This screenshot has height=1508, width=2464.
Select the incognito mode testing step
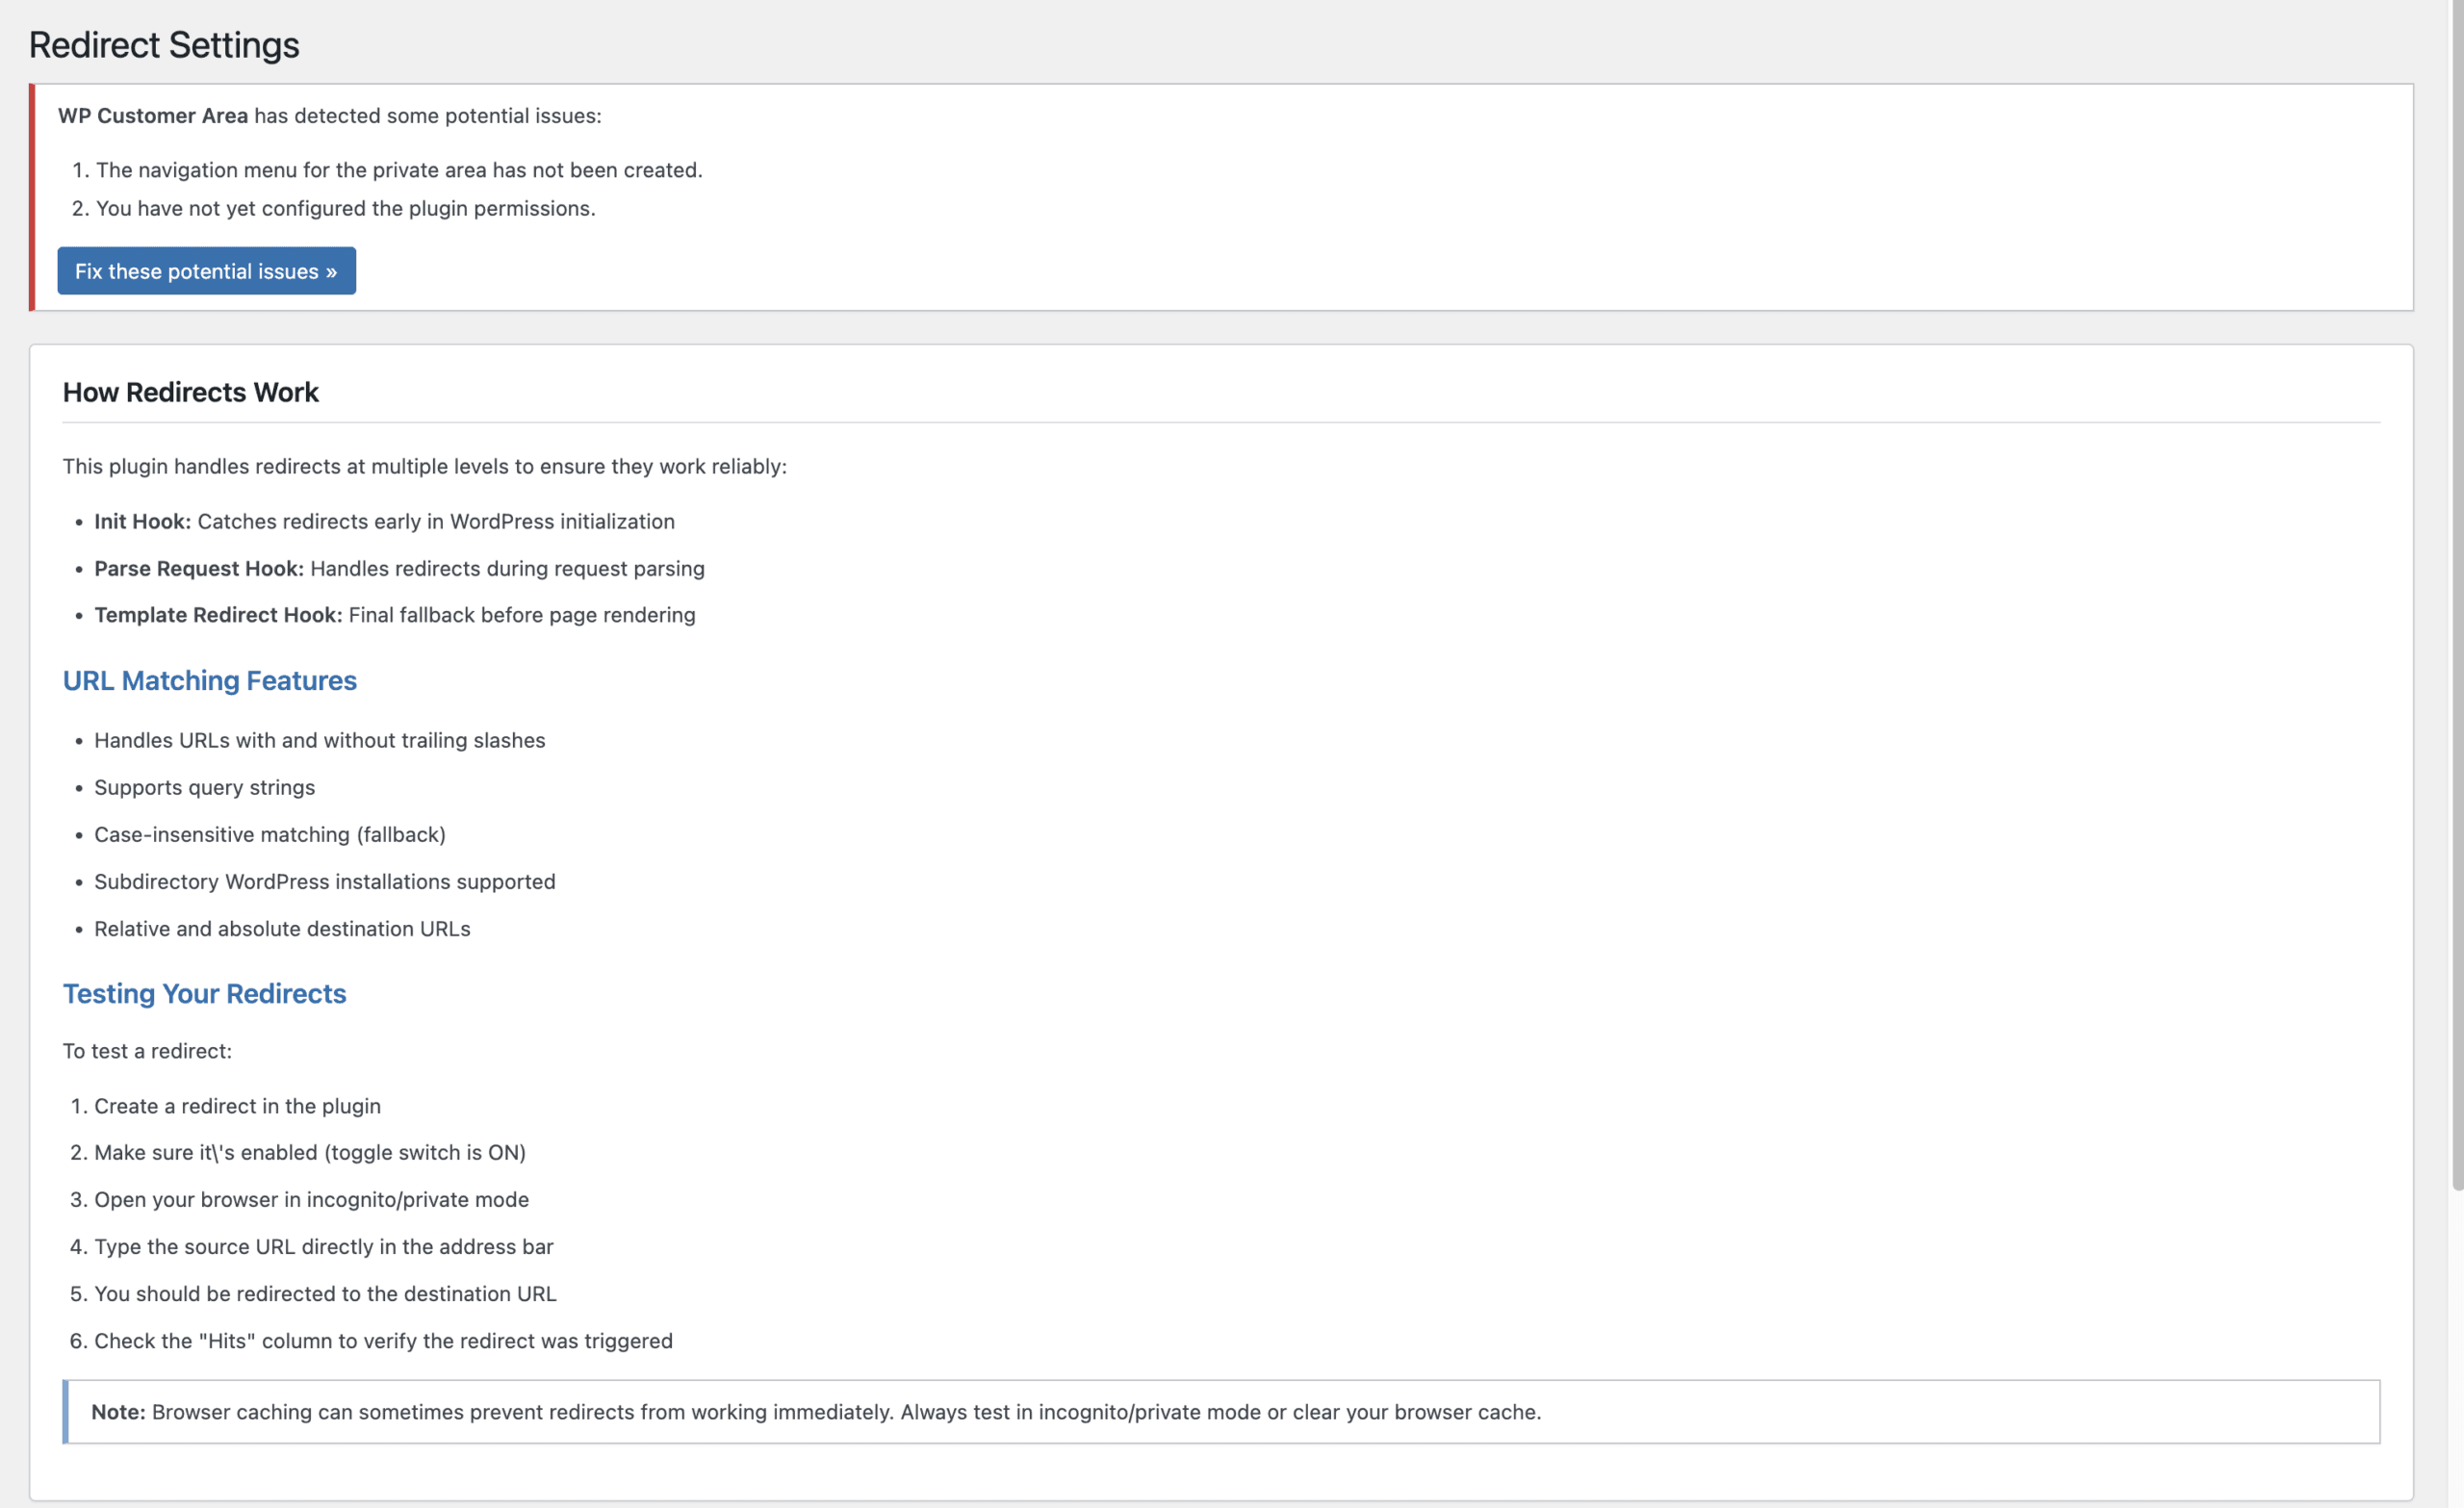pyautogui.click(x=312, y=1199)
